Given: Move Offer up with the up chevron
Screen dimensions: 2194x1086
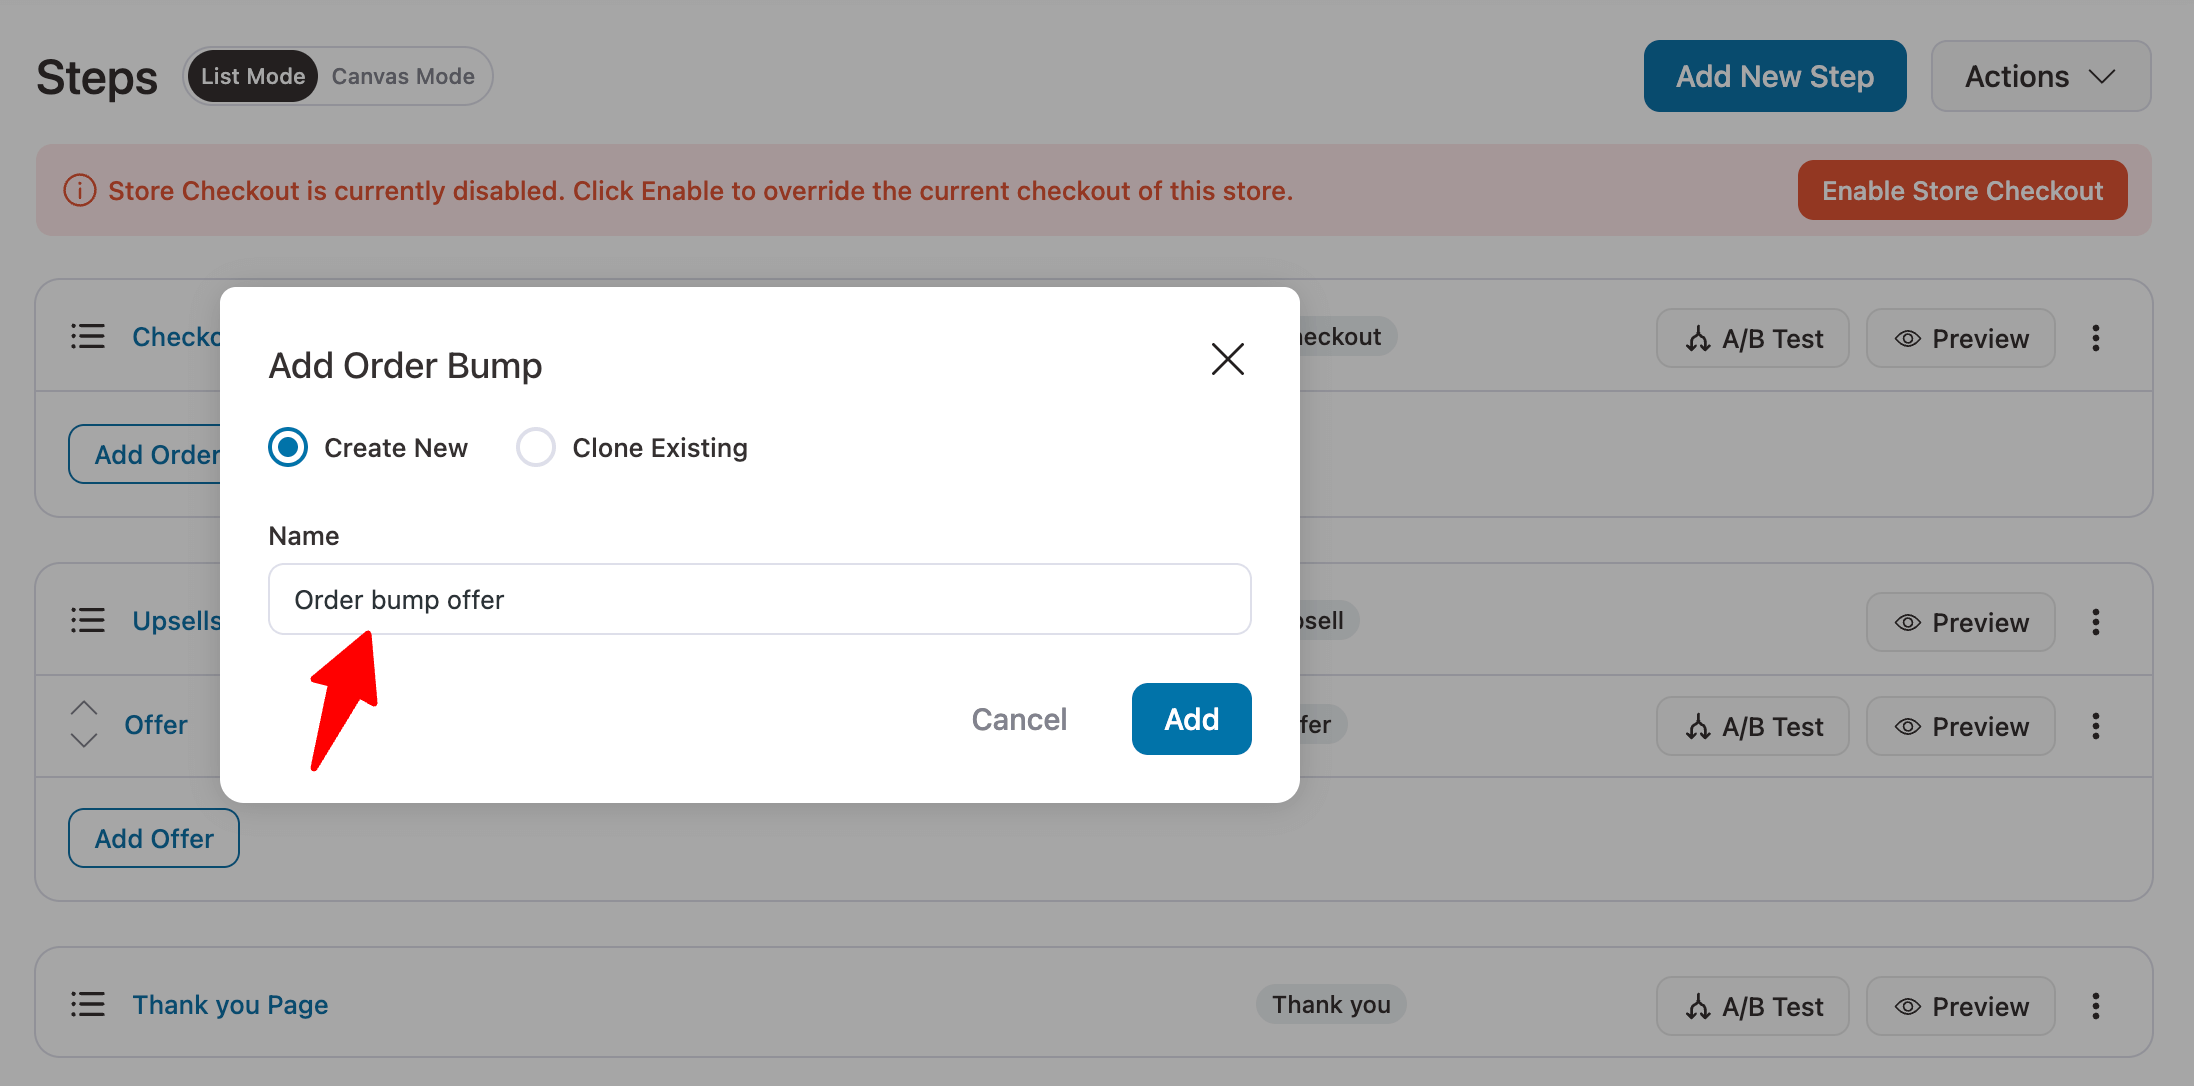Looking at the screenshot, I should [x=84, y=708].
